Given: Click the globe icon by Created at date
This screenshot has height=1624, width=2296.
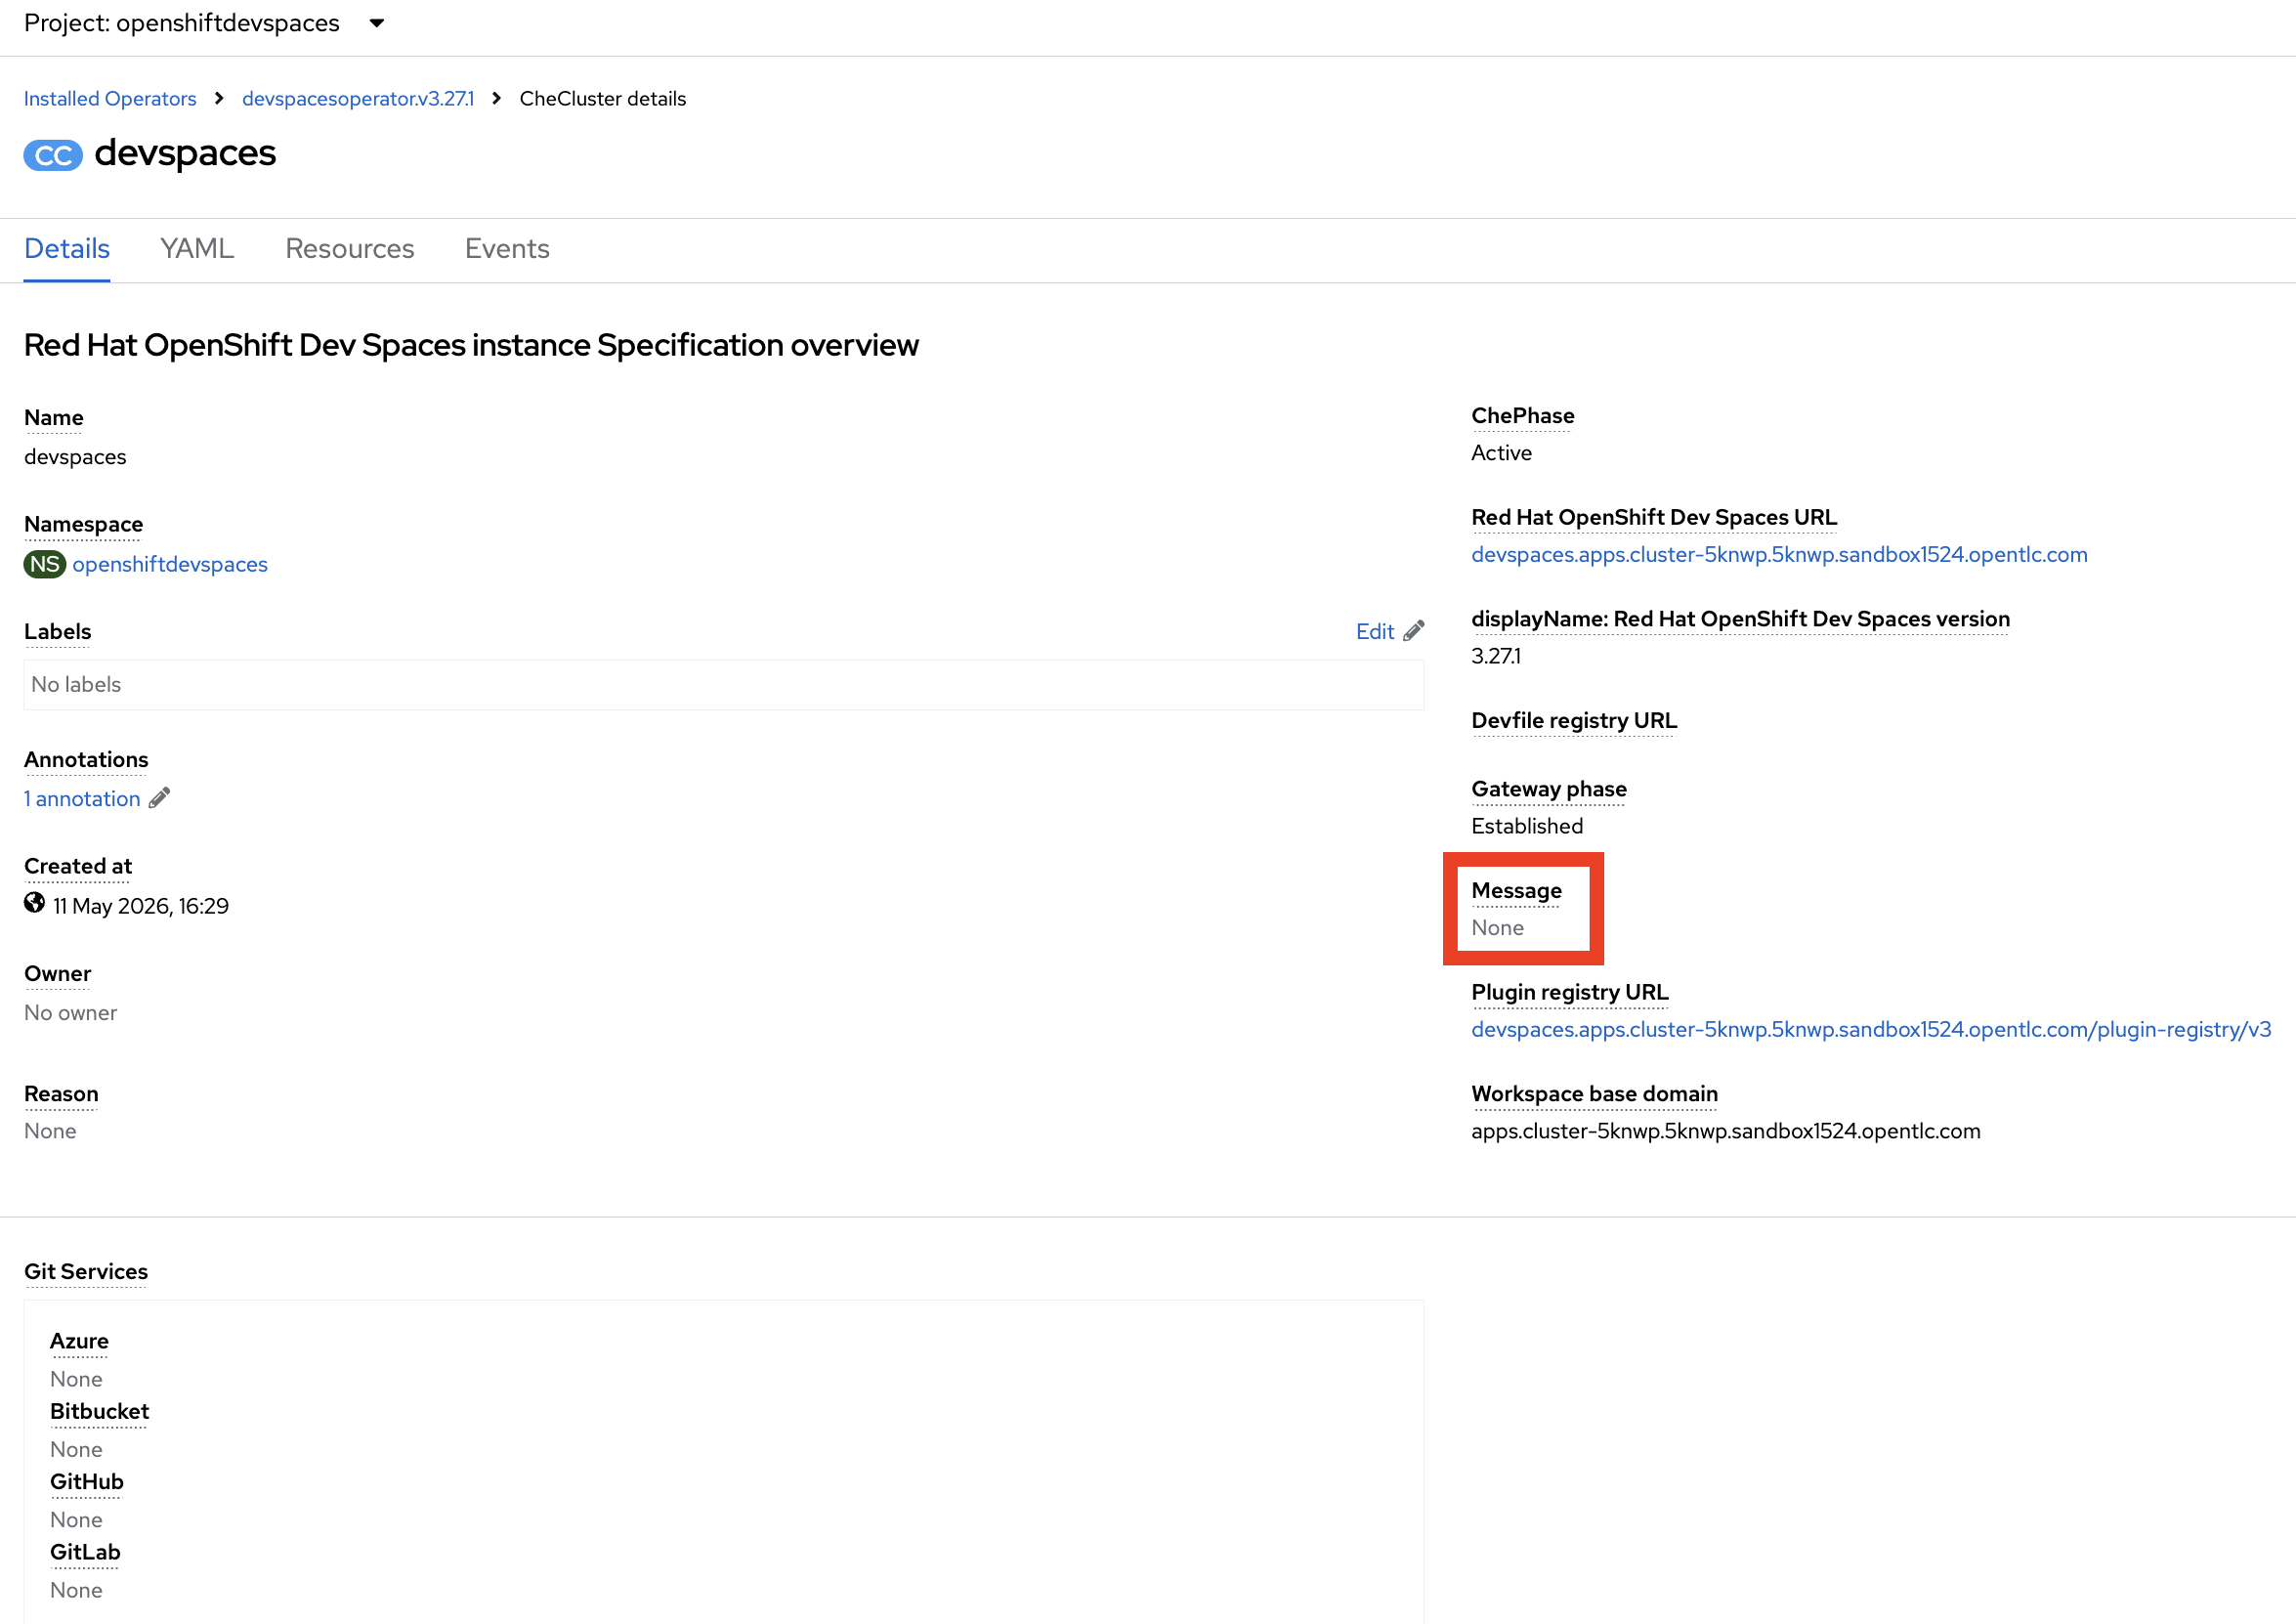Looking at the screenshot, I should click(34, 904).
